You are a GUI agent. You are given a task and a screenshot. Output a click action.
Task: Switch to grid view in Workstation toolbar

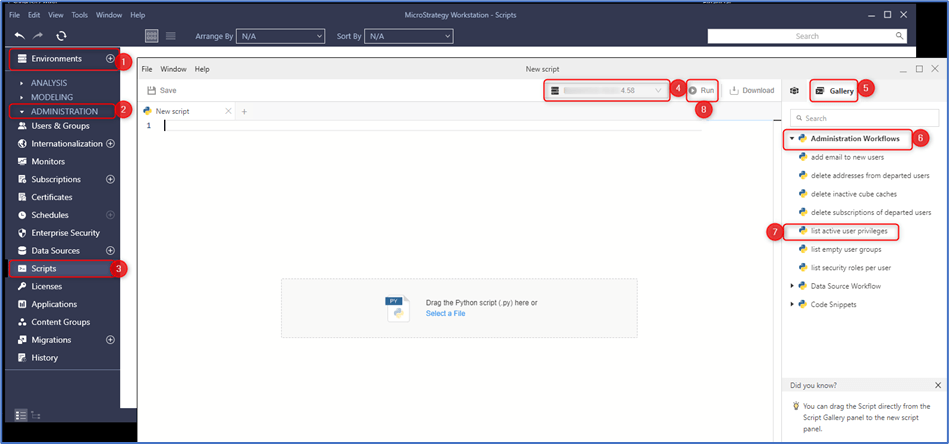pyautogui.click(x=152, y=36)
